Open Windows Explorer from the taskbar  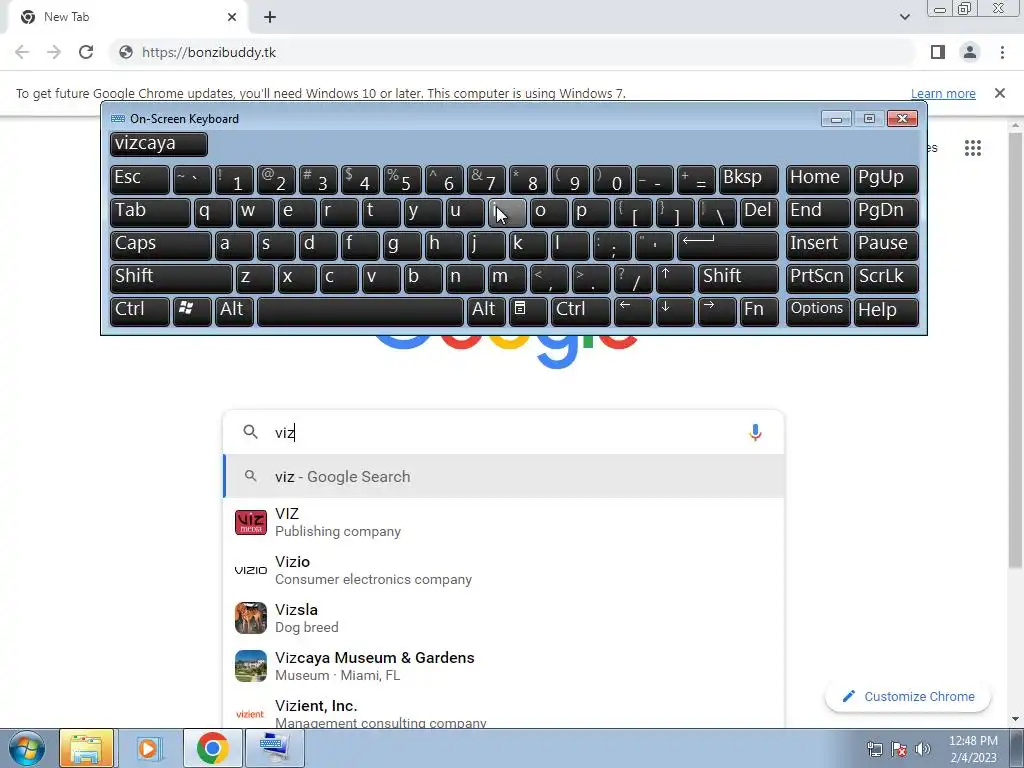[86, 748]
